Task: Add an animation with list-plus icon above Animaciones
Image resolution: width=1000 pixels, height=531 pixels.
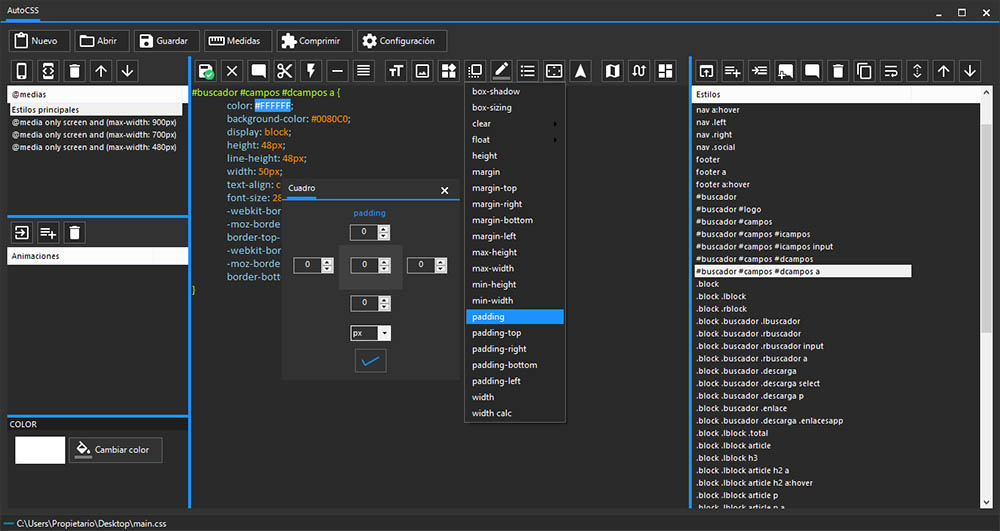Action: click(48, 233)
